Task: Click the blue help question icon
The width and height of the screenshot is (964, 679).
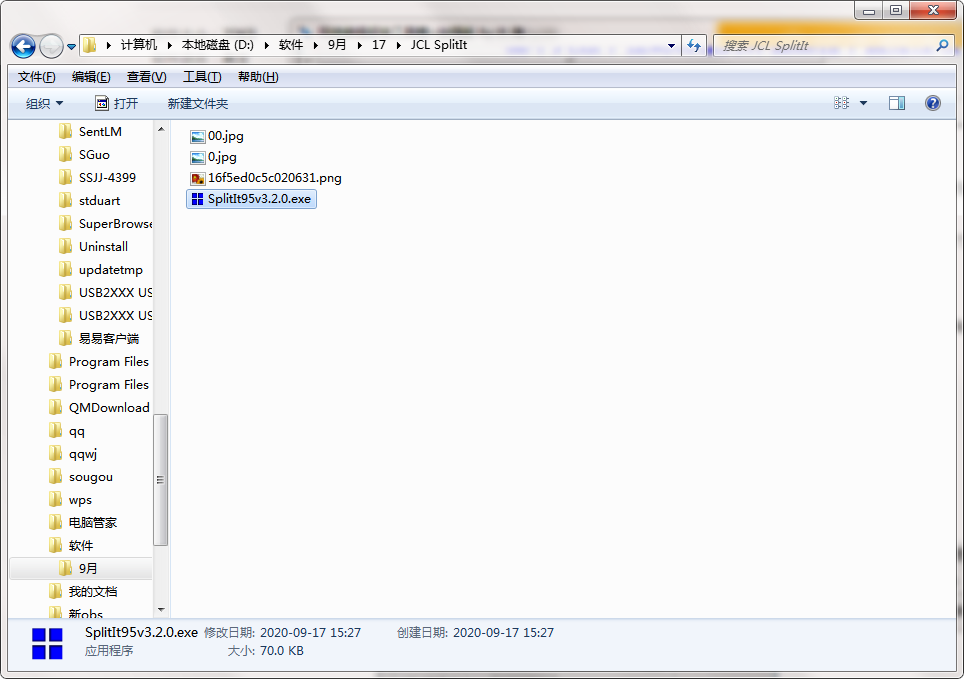Action: [933, 103]
